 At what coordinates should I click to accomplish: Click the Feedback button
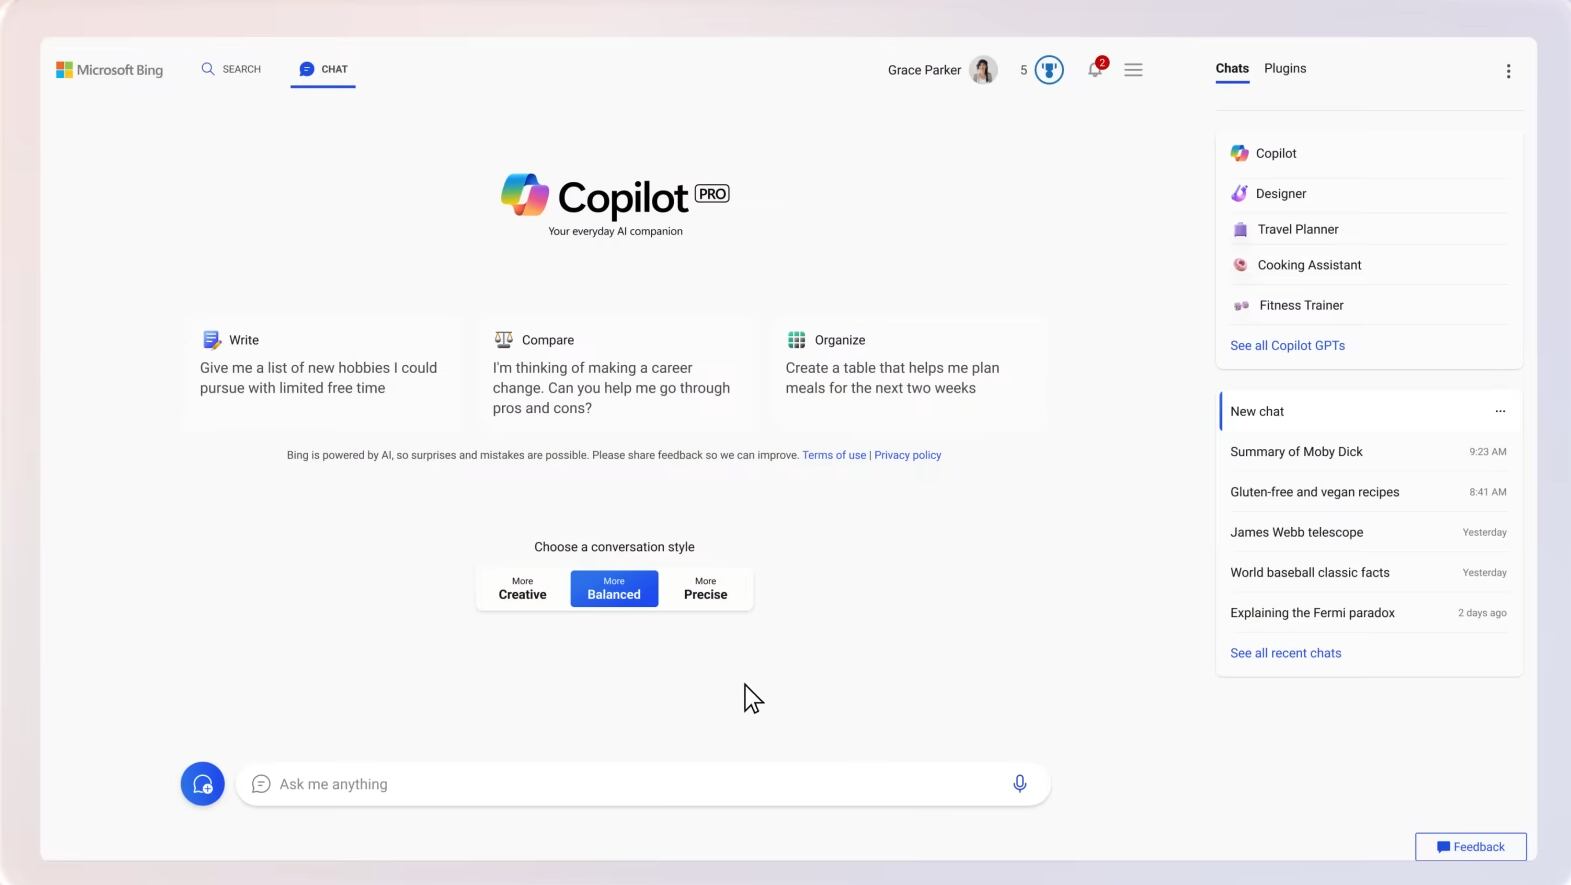point(1470,847)
